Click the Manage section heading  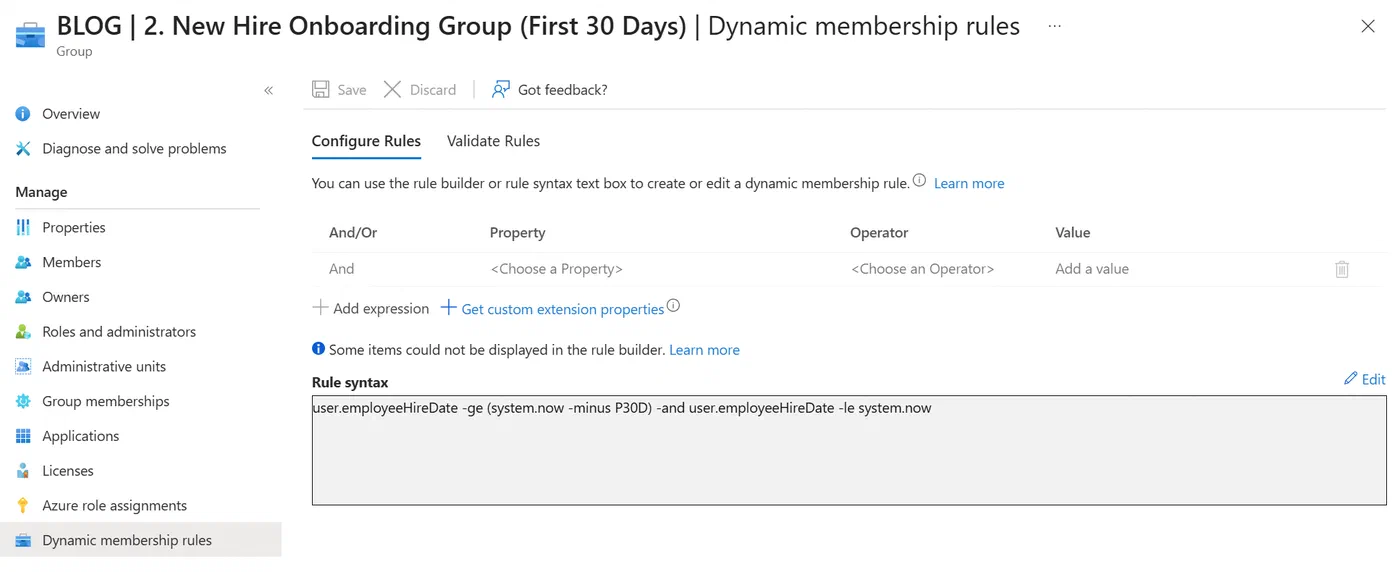pyautogui.click(x=41, y=192)
